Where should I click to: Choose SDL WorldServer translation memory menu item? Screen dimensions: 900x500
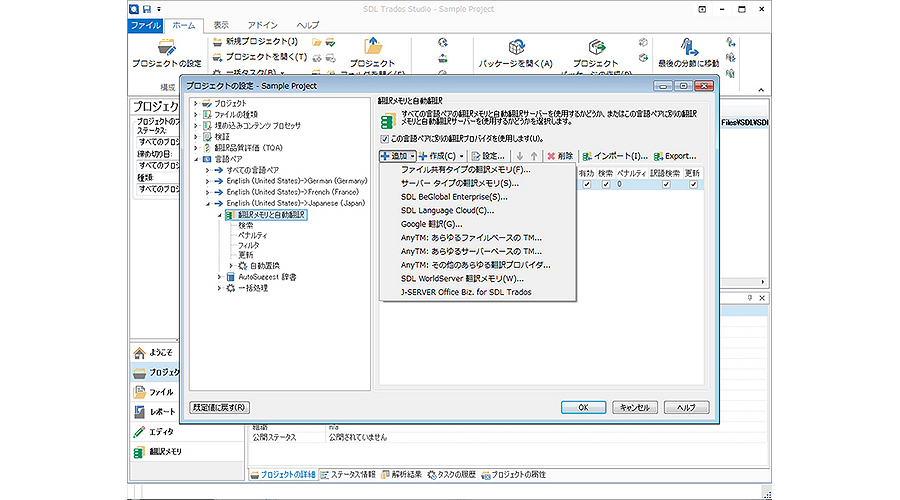click(x=477, y=279)
